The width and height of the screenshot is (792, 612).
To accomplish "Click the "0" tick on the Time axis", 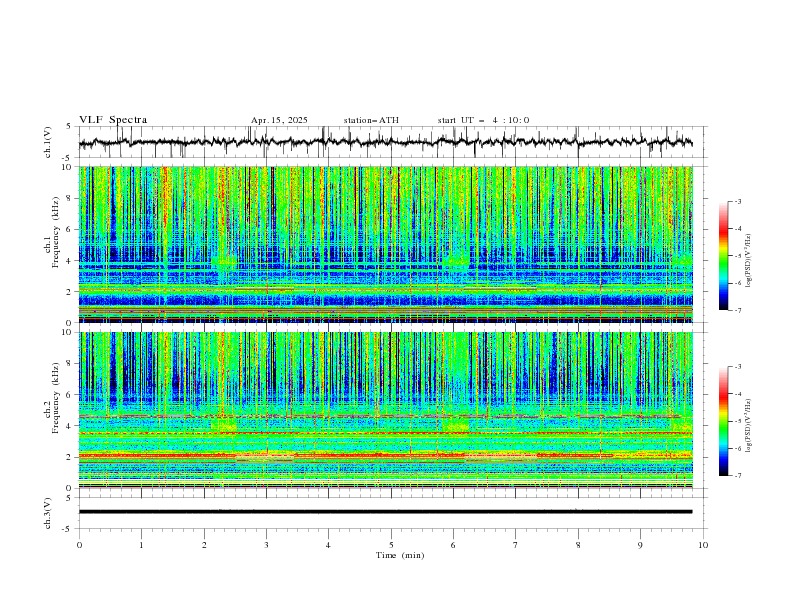I will pyautogui.click(x=79, y=545).
